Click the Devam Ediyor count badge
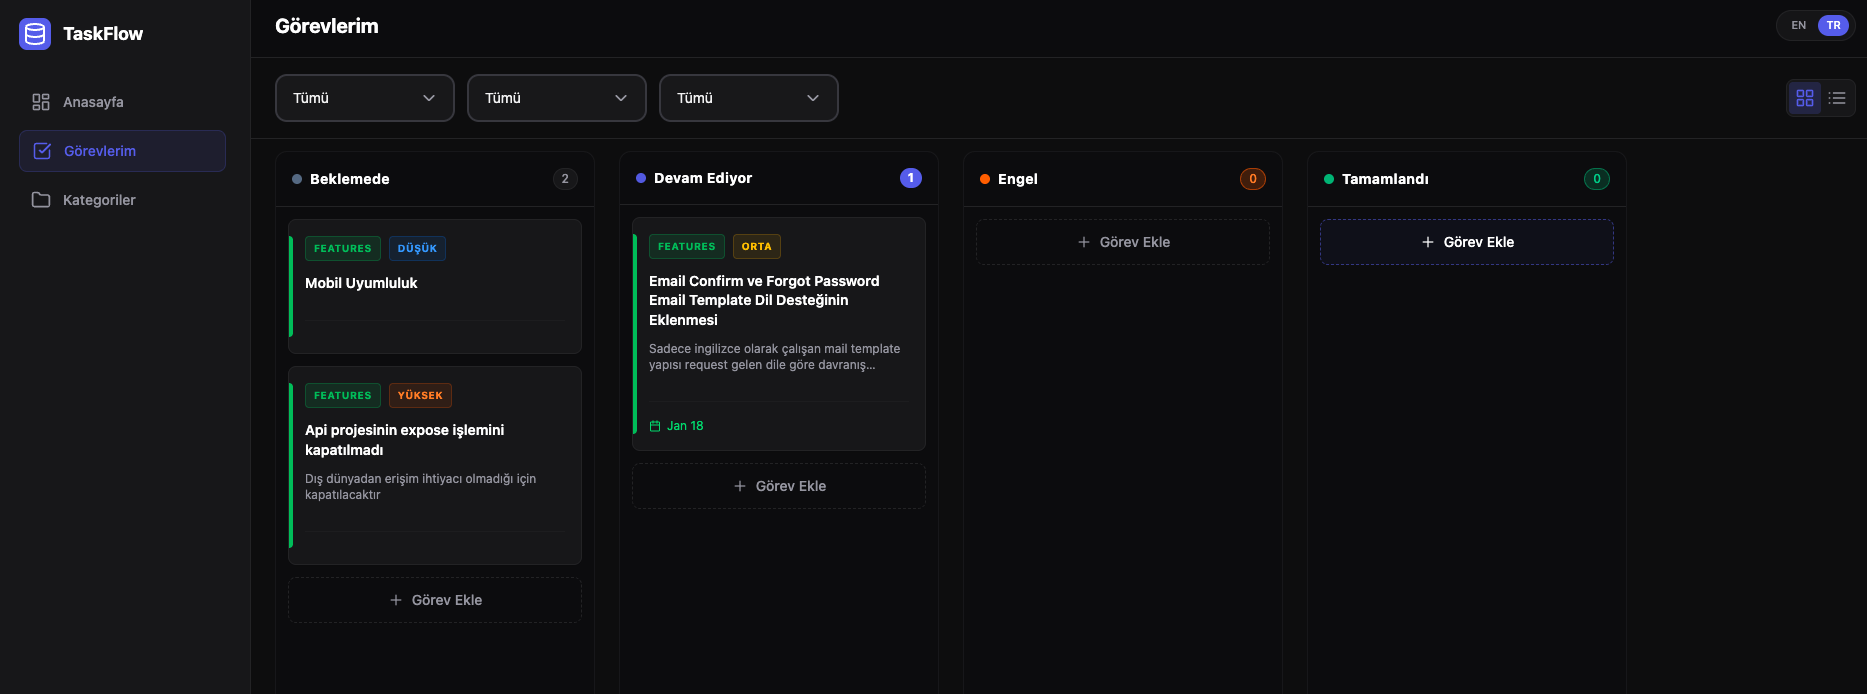 911,178
